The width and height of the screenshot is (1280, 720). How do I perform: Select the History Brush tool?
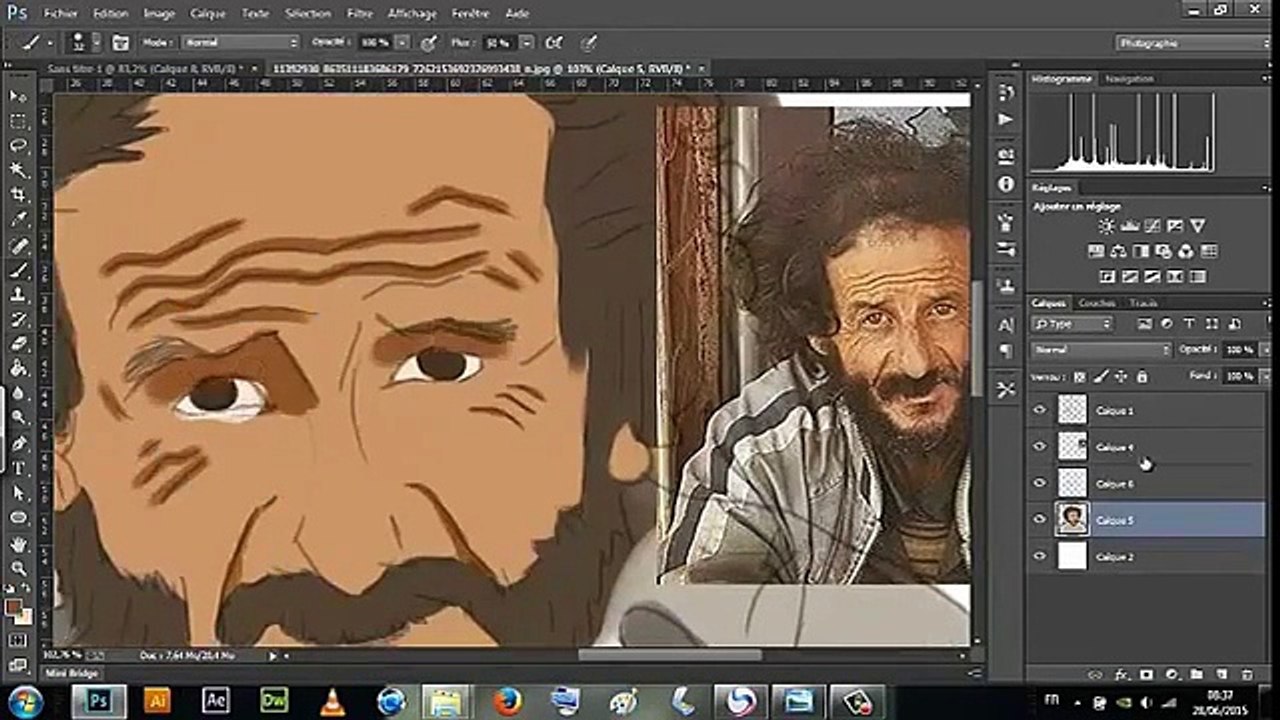pyautogui.click(x=18, y=320)
